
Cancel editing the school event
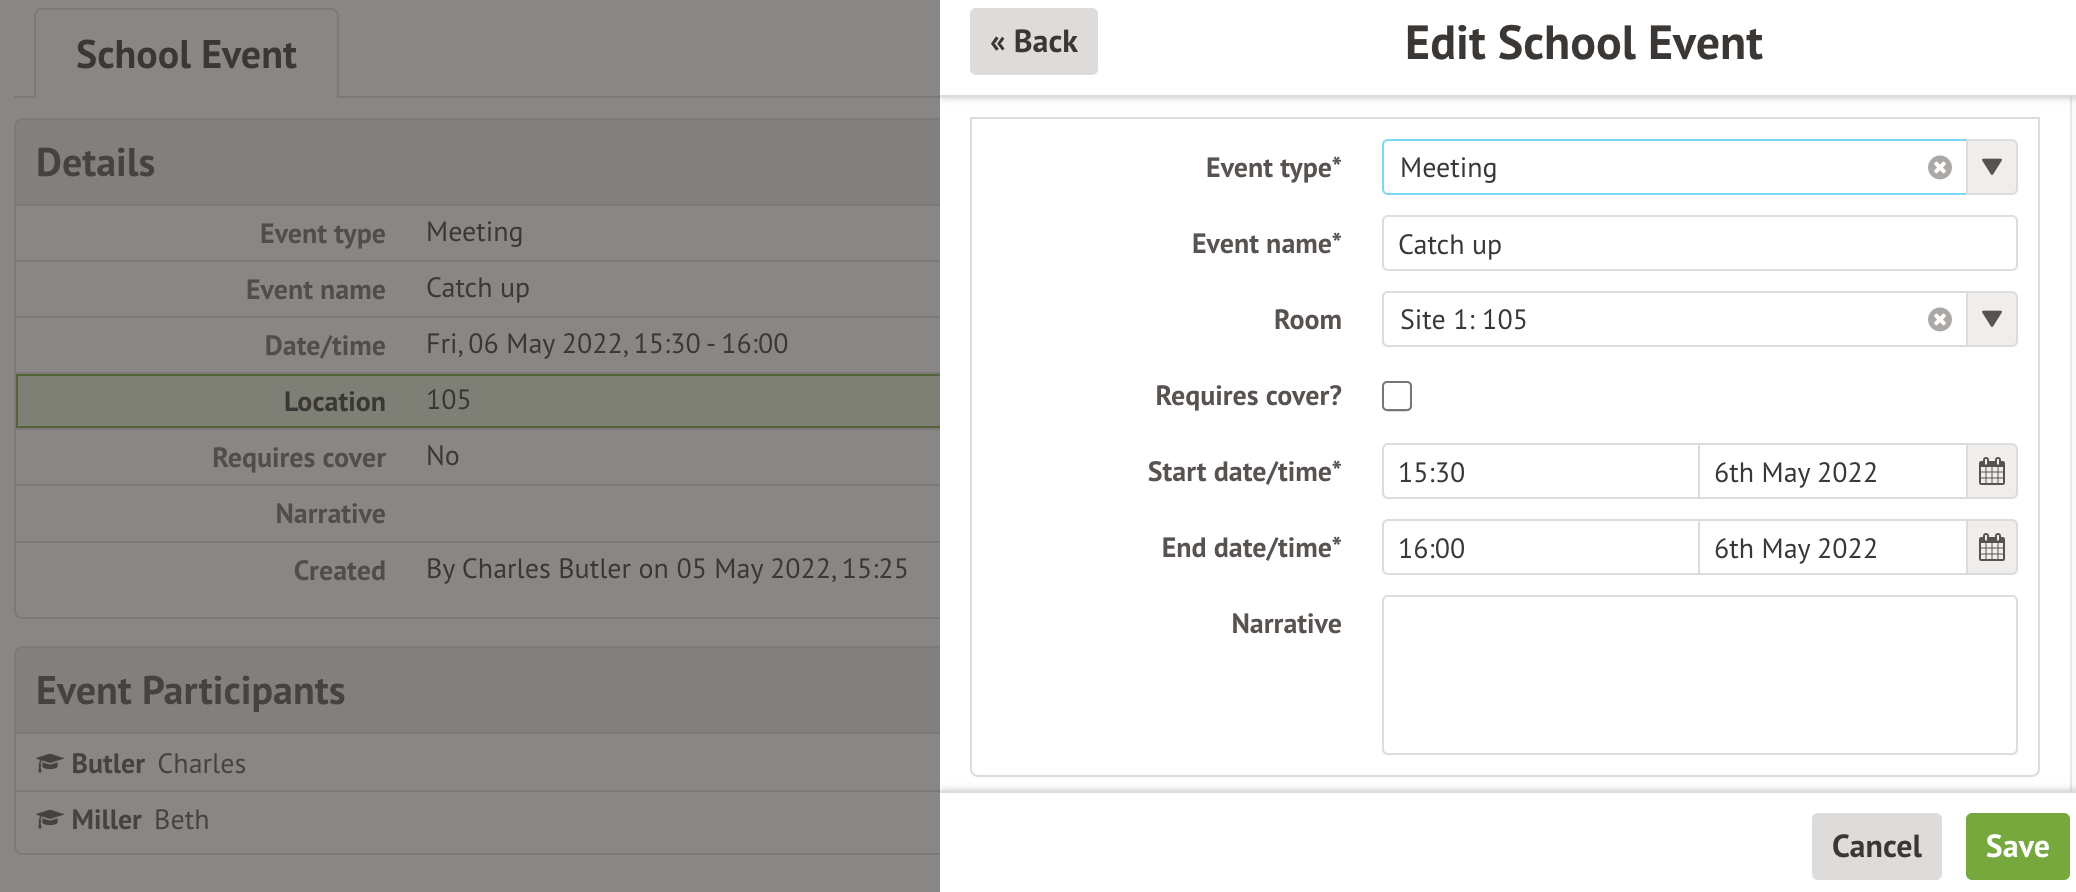tap(1876, 846)
